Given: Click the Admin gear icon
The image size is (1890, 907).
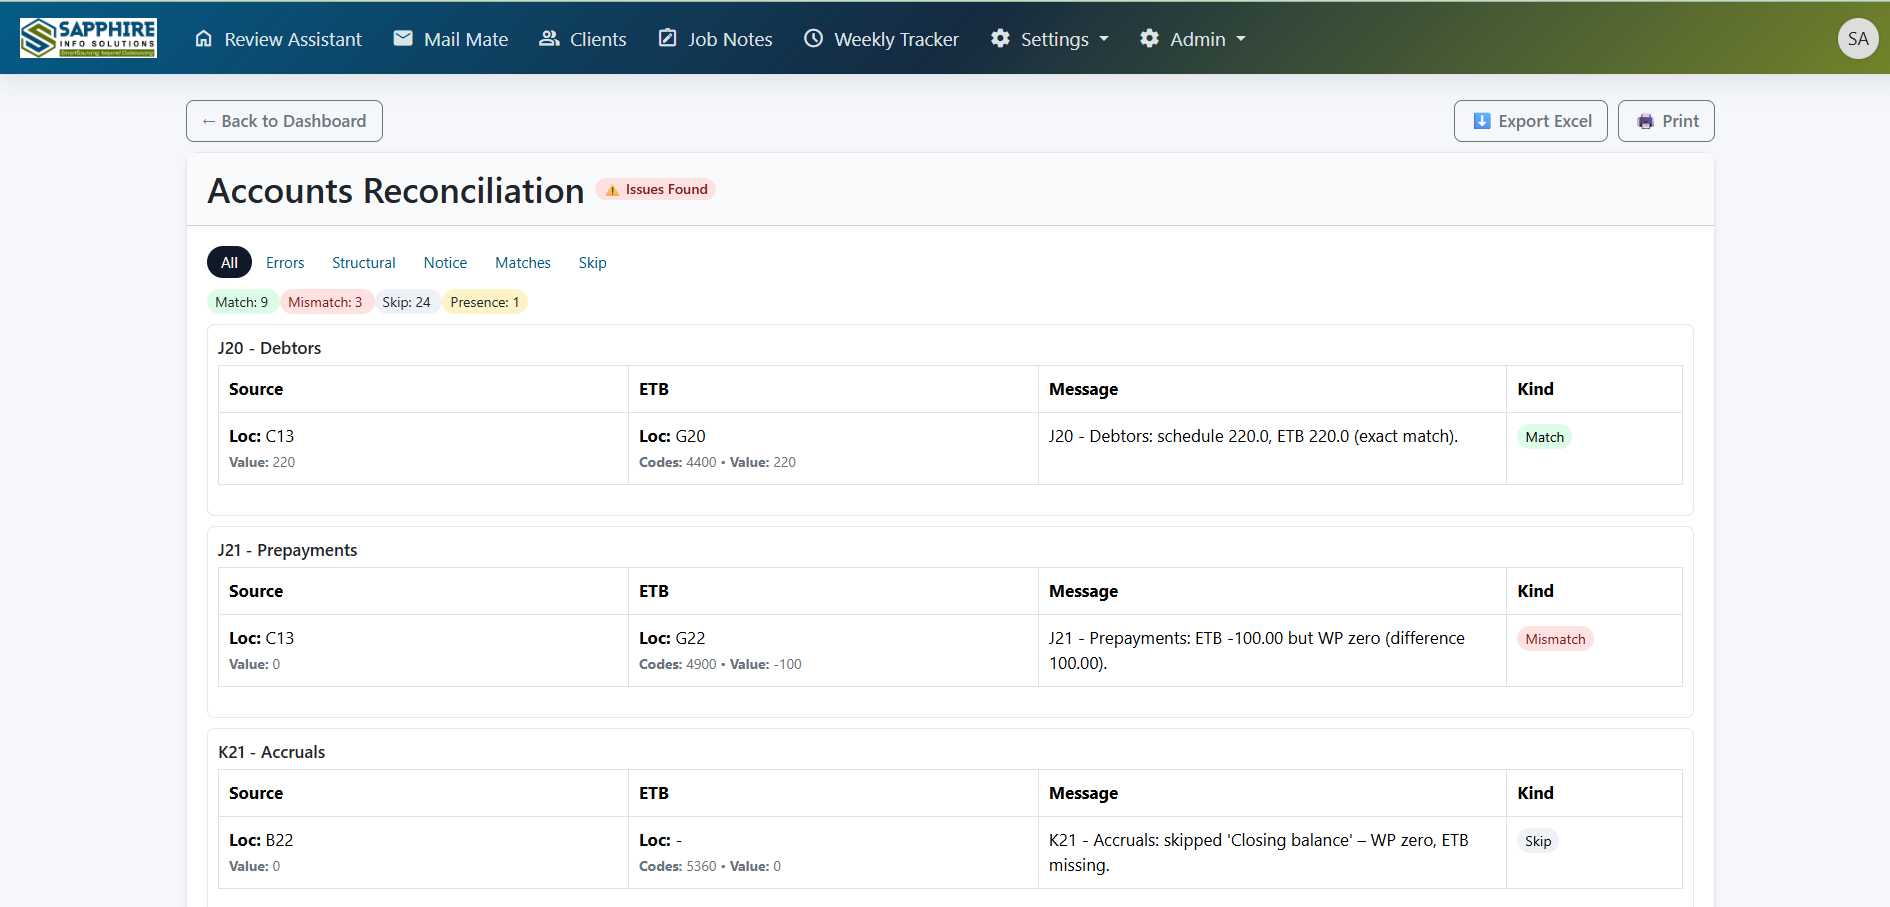Looking at the screenshot, I should (x=1150, y=38).
